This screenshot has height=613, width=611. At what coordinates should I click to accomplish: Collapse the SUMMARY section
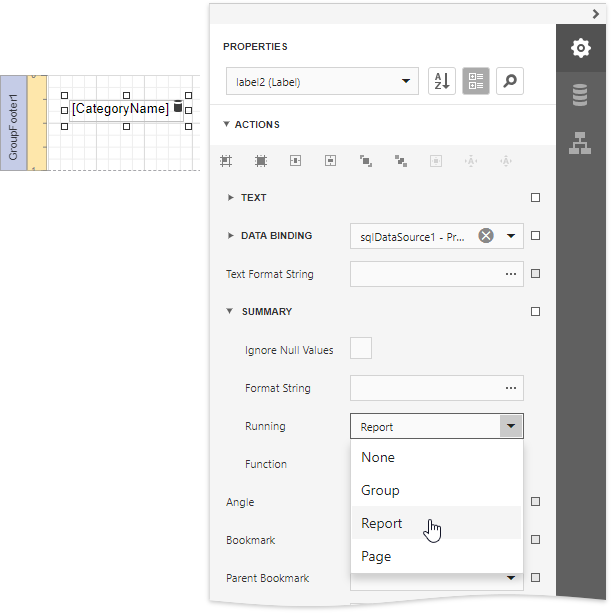231,312
